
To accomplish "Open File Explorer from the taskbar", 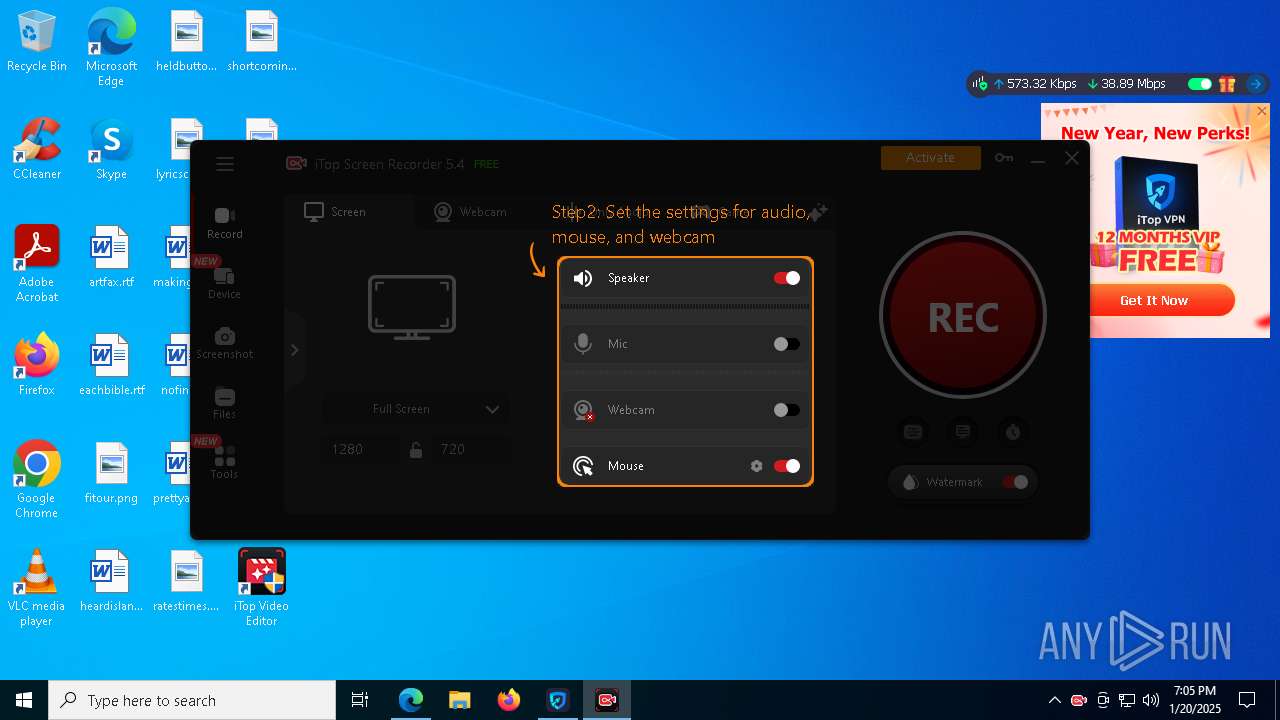I will (459, 700).
